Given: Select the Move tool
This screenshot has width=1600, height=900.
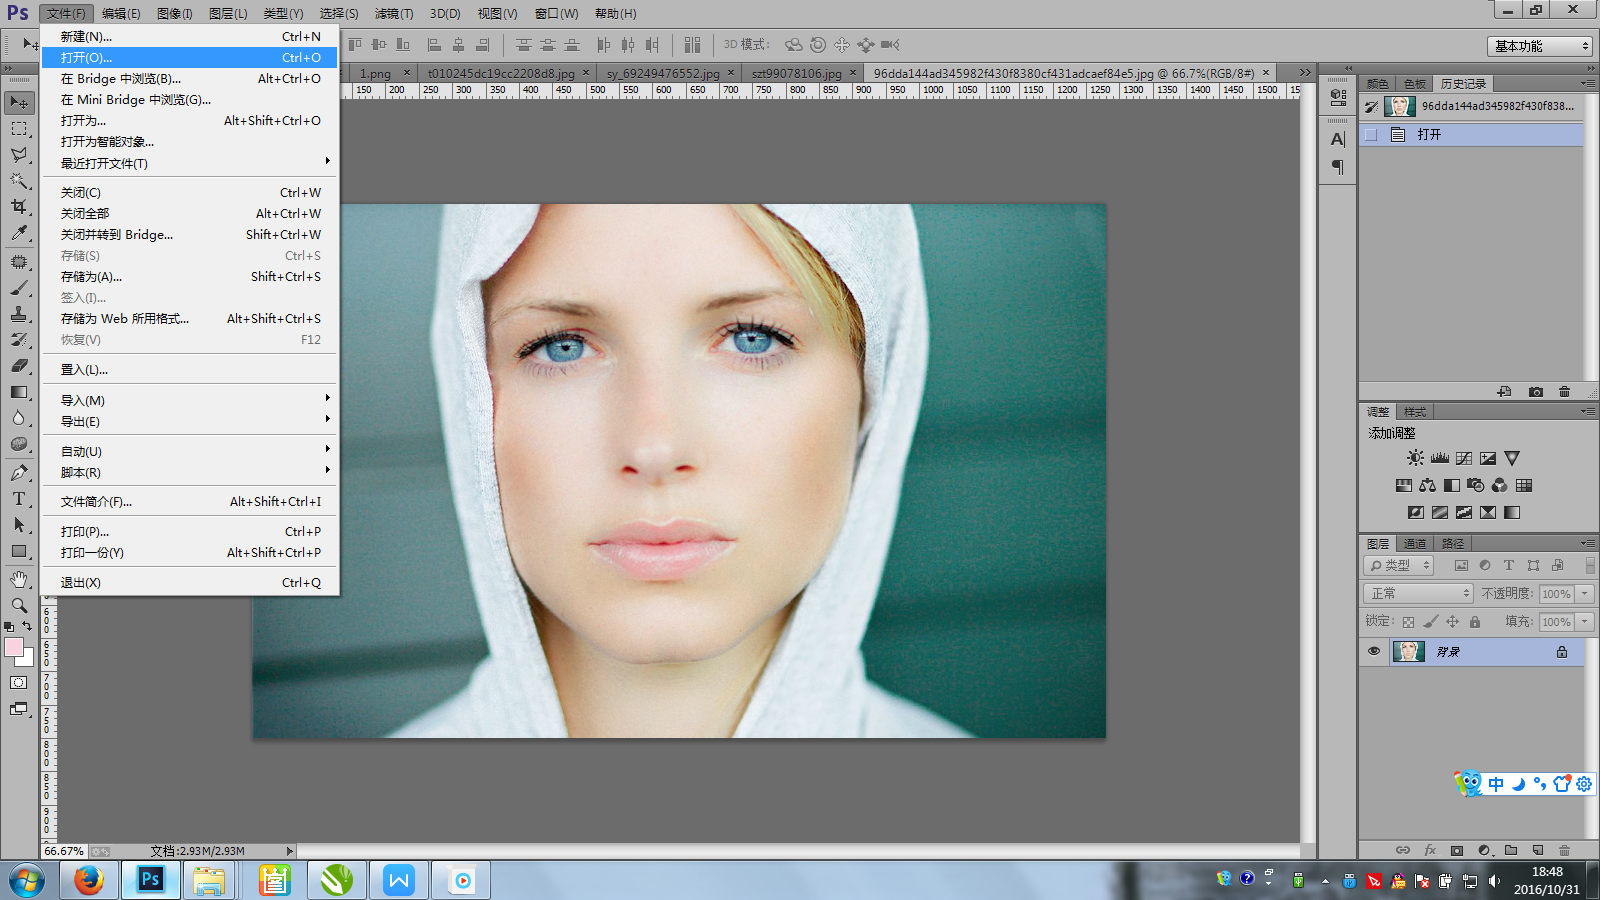Looking at the screenshot, I should click(x=19, y=103).
